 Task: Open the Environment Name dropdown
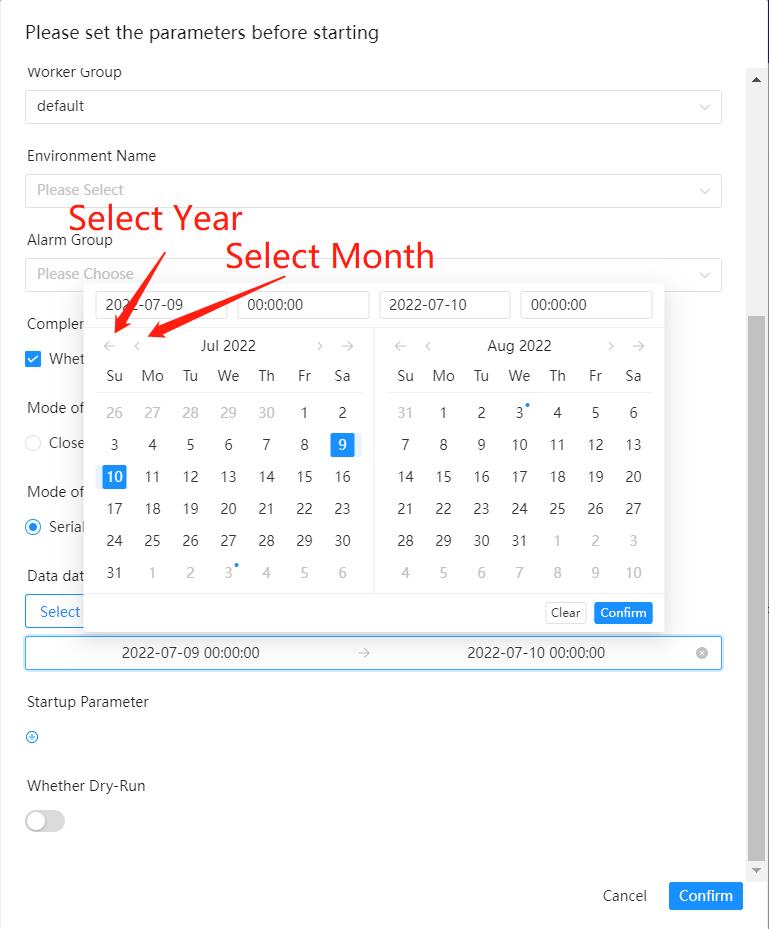(x=374, y=190)
